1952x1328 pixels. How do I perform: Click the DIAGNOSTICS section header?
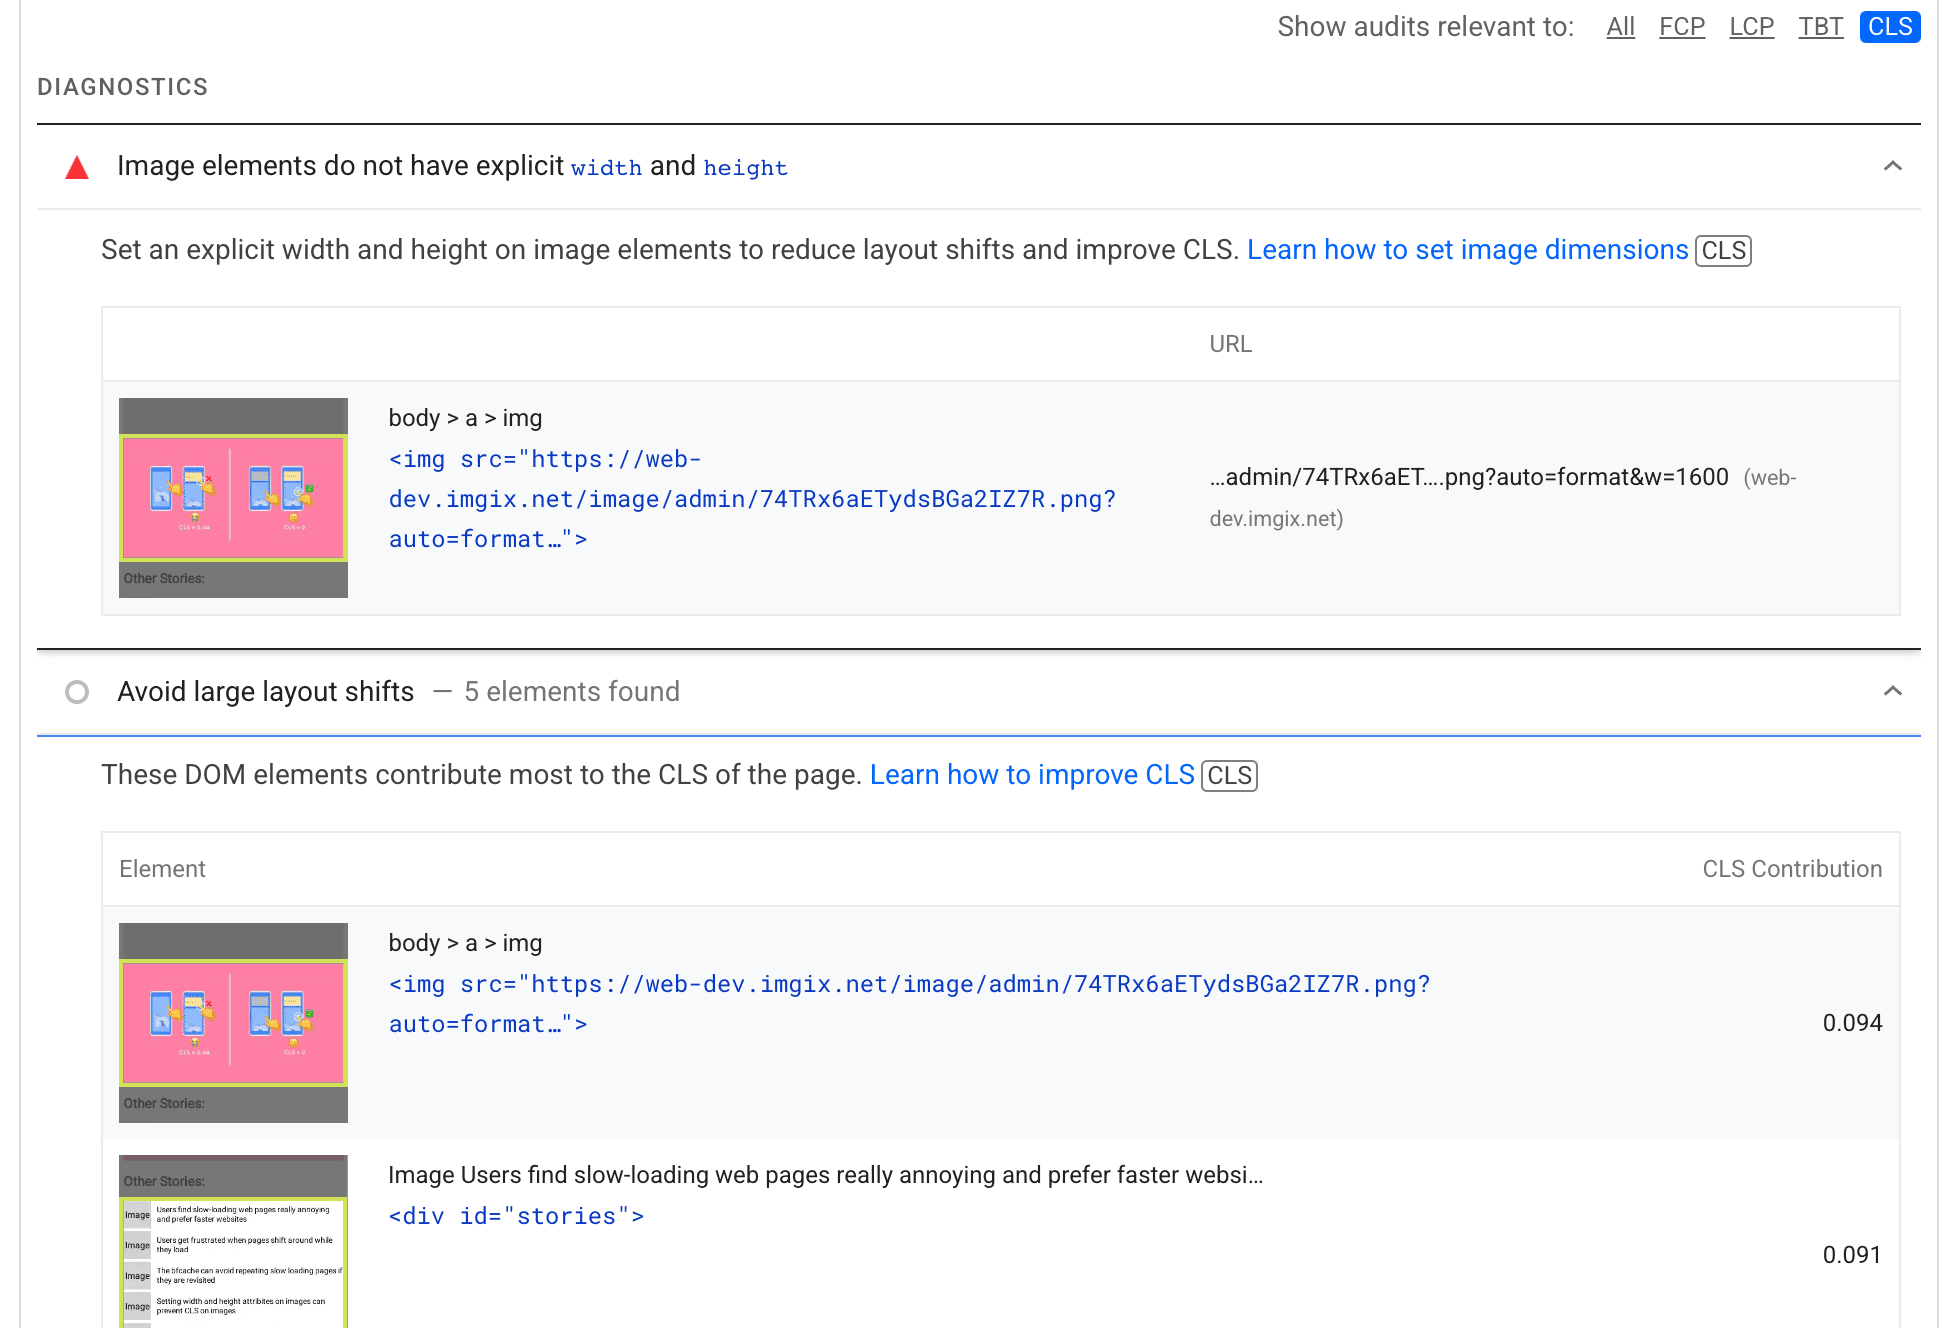(125, 86)
